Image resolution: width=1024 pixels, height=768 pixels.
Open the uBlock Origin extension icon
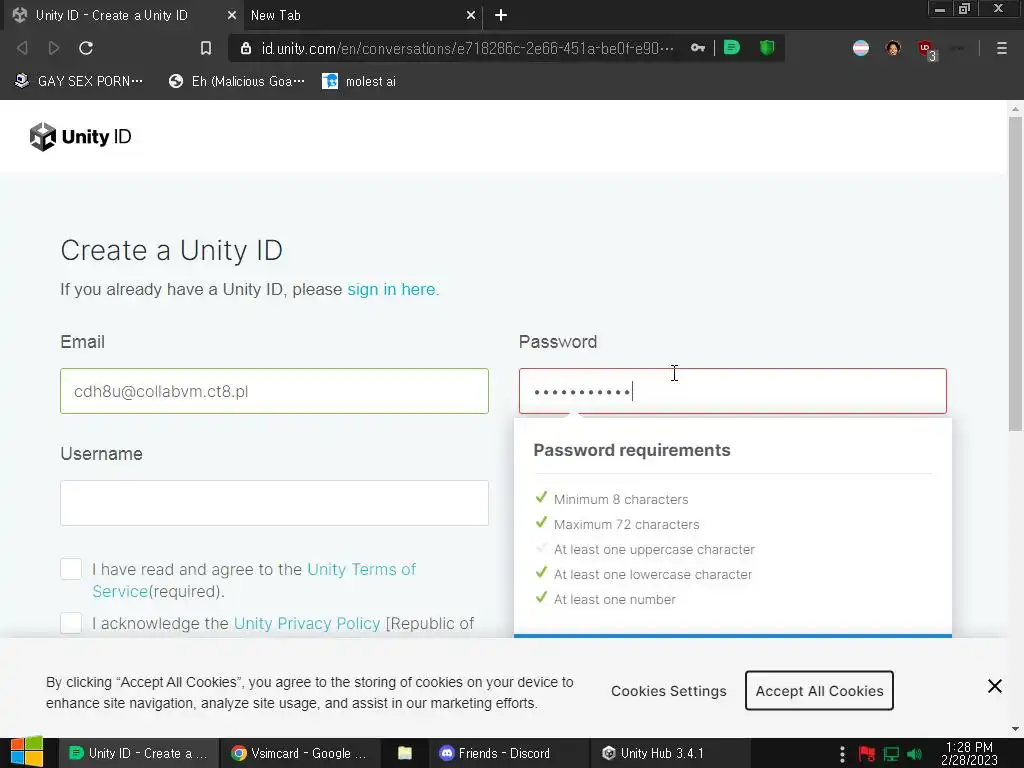[925, 48]
